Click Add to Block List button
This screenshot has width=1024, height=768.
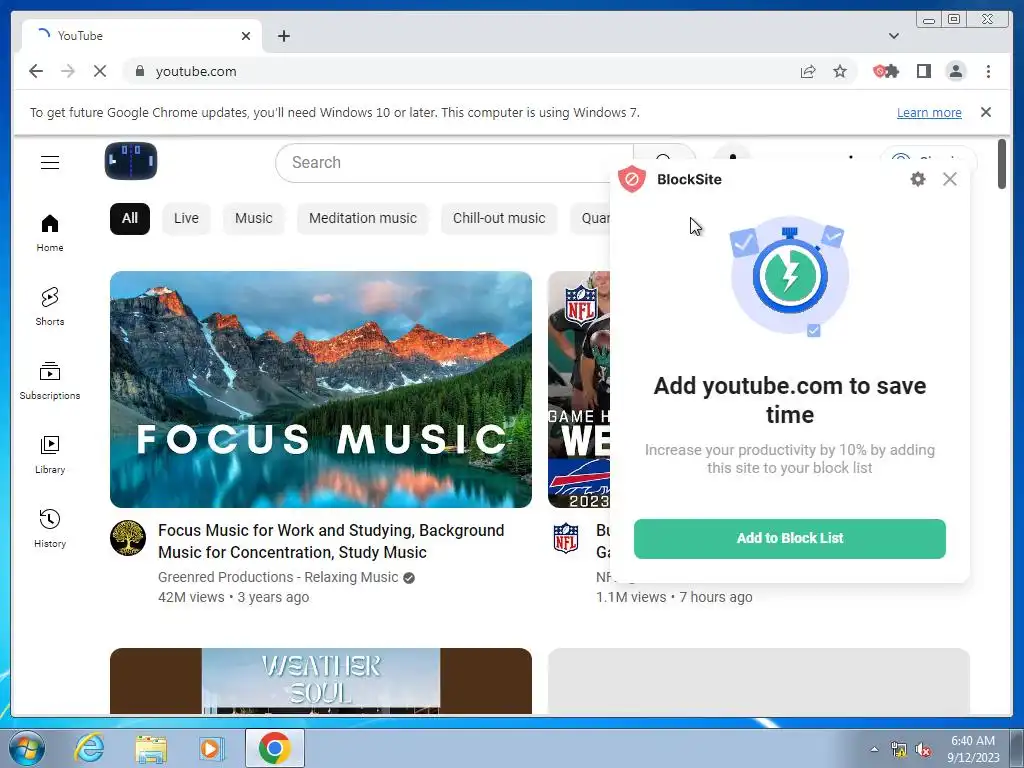pos(790,538)
